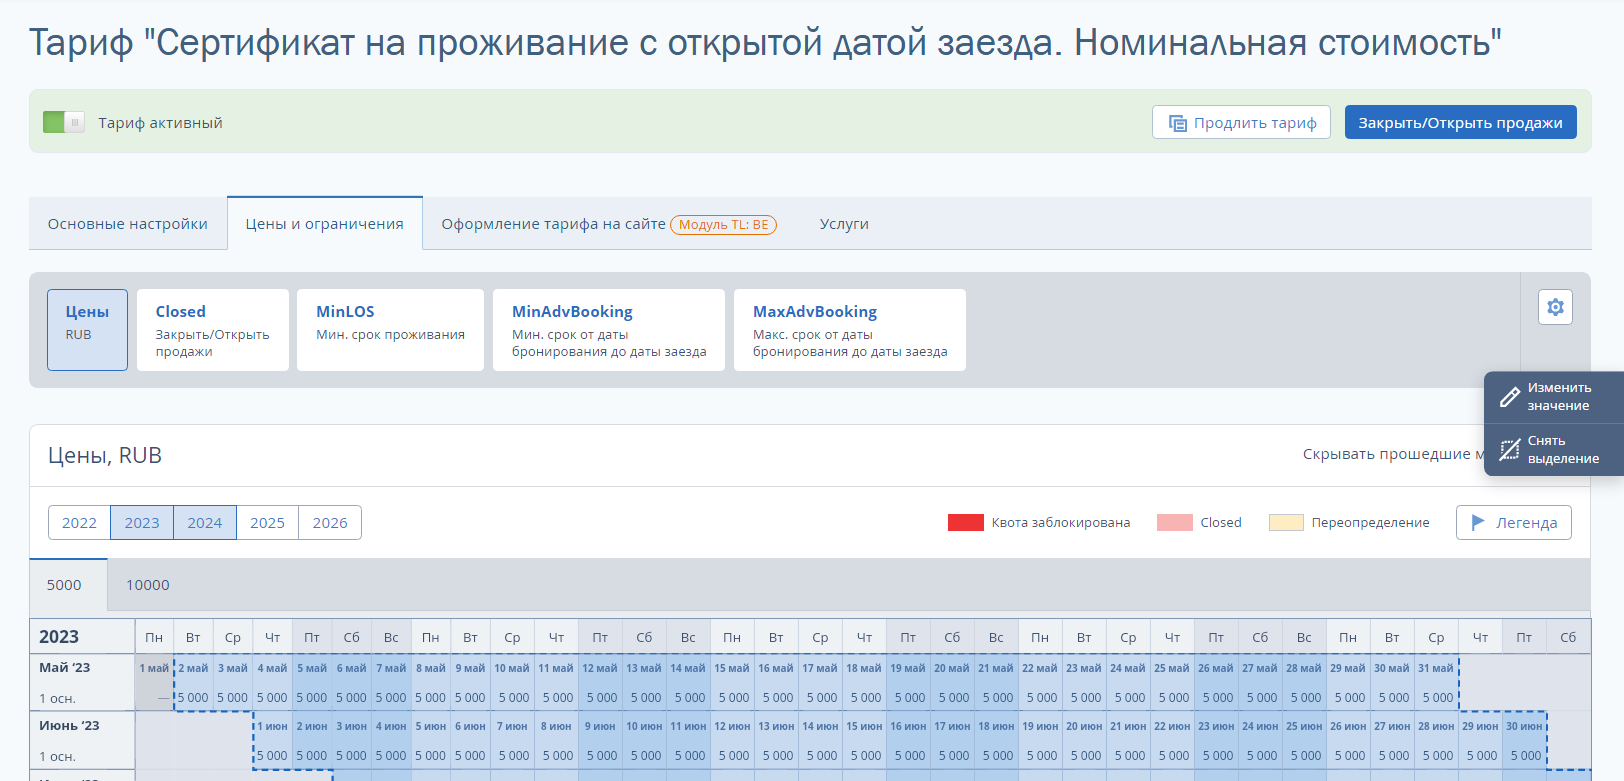Select the "Цены RUB" card
Screen dimensions: 1624x781
pos(87,330)
